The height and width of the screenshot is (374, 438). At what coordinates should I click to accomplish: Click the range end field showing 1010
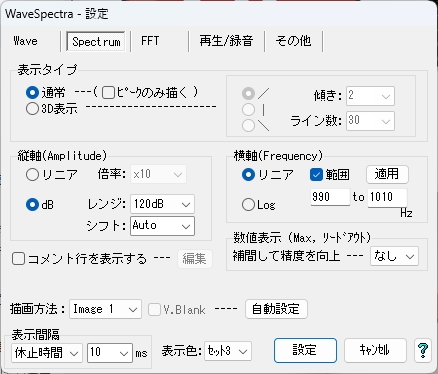click(x=387, y=197)
